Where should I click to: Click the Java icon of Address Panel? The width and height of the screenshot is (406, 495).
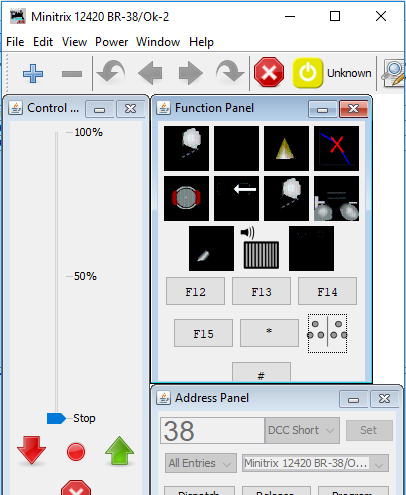point(163,398)
